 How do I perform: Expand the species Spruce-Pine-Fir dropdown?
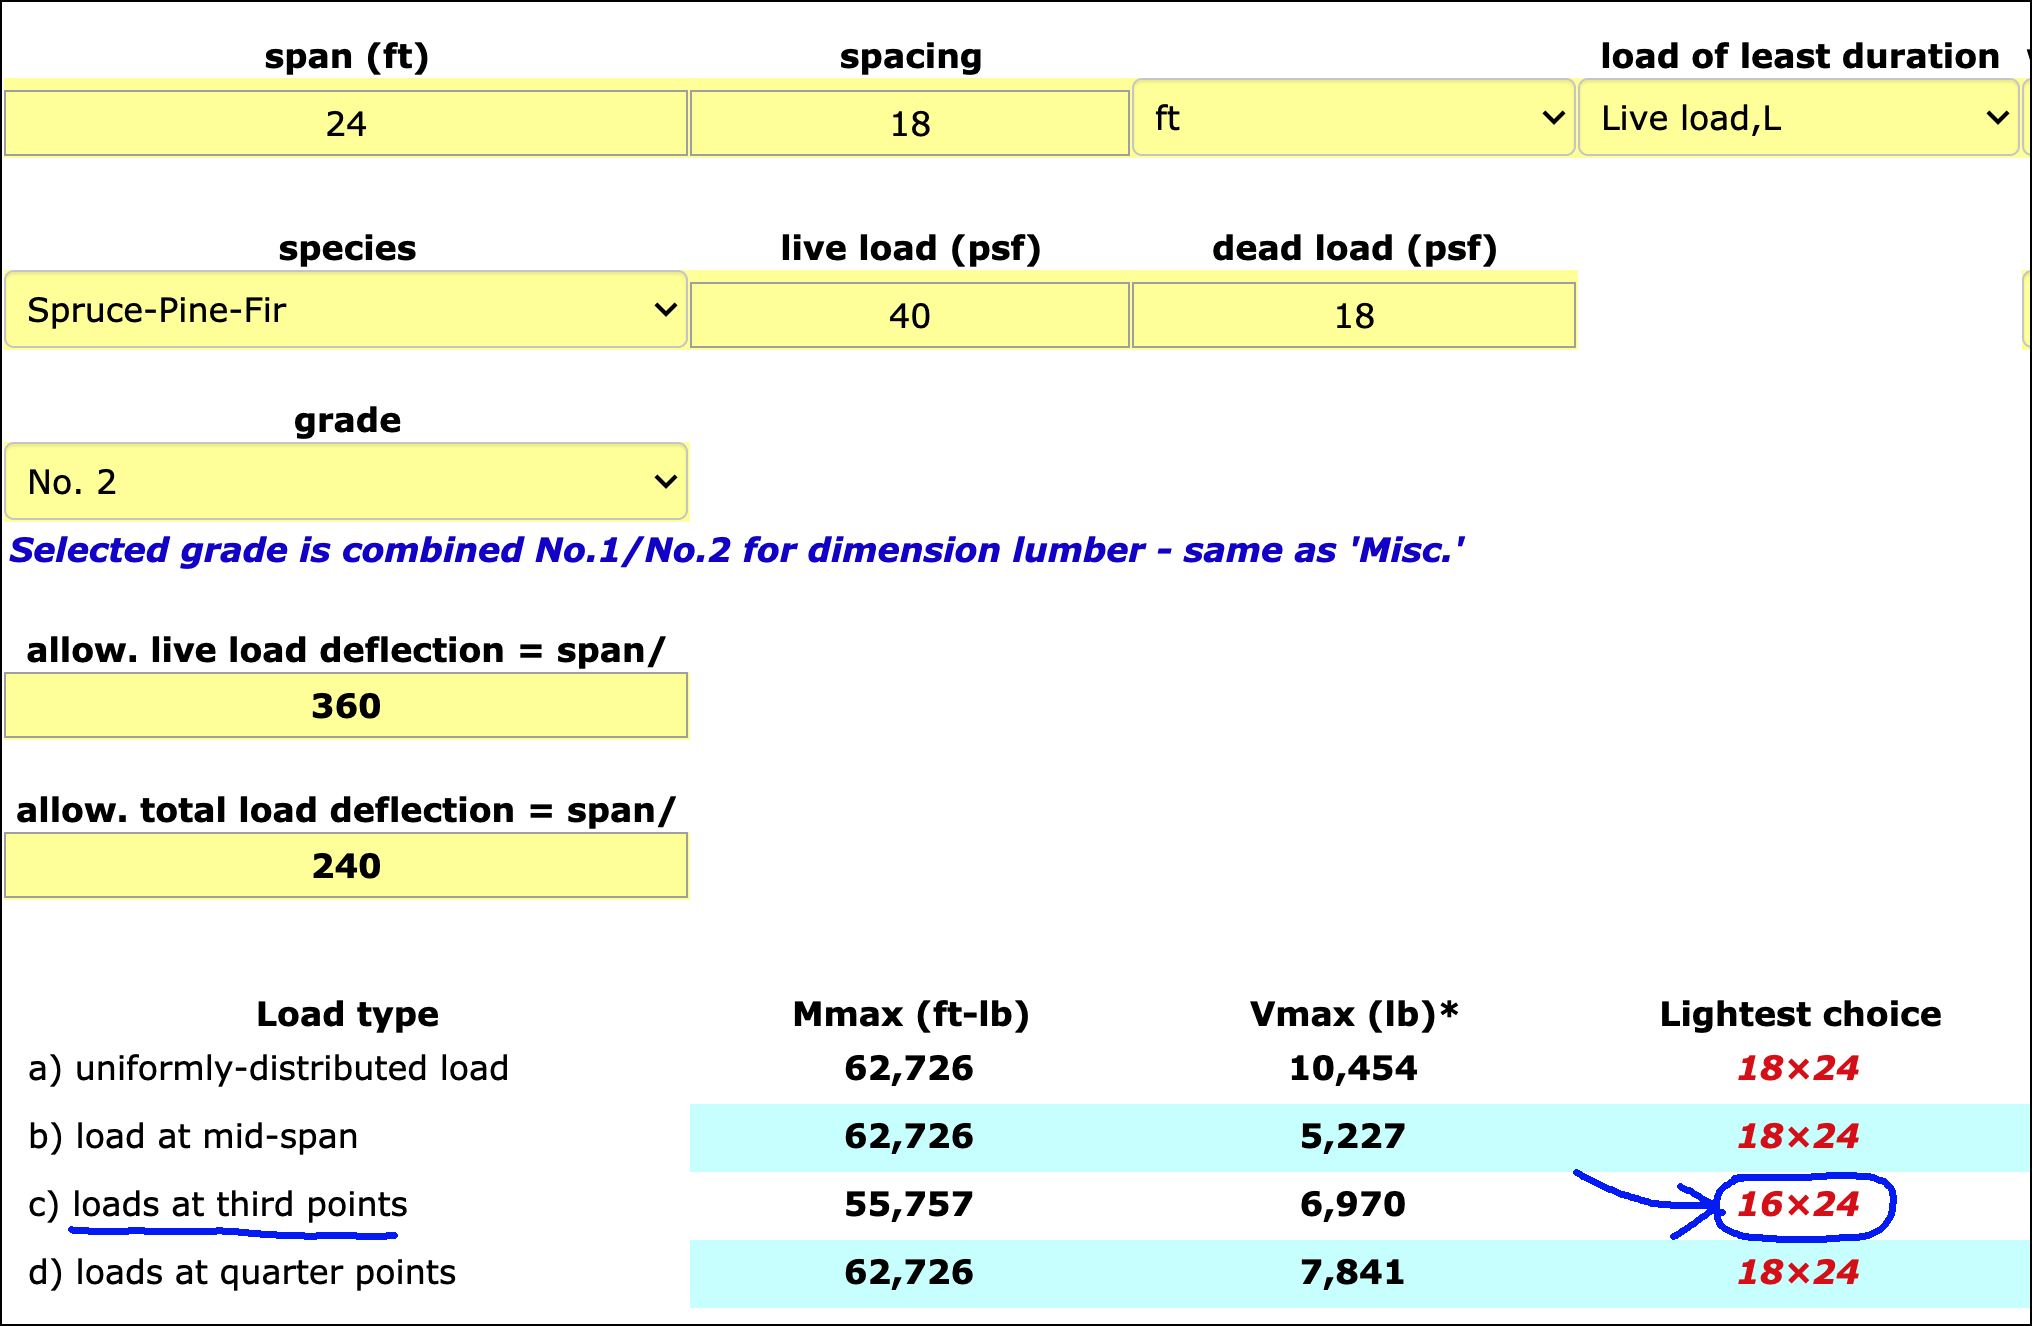pos(346,310)
